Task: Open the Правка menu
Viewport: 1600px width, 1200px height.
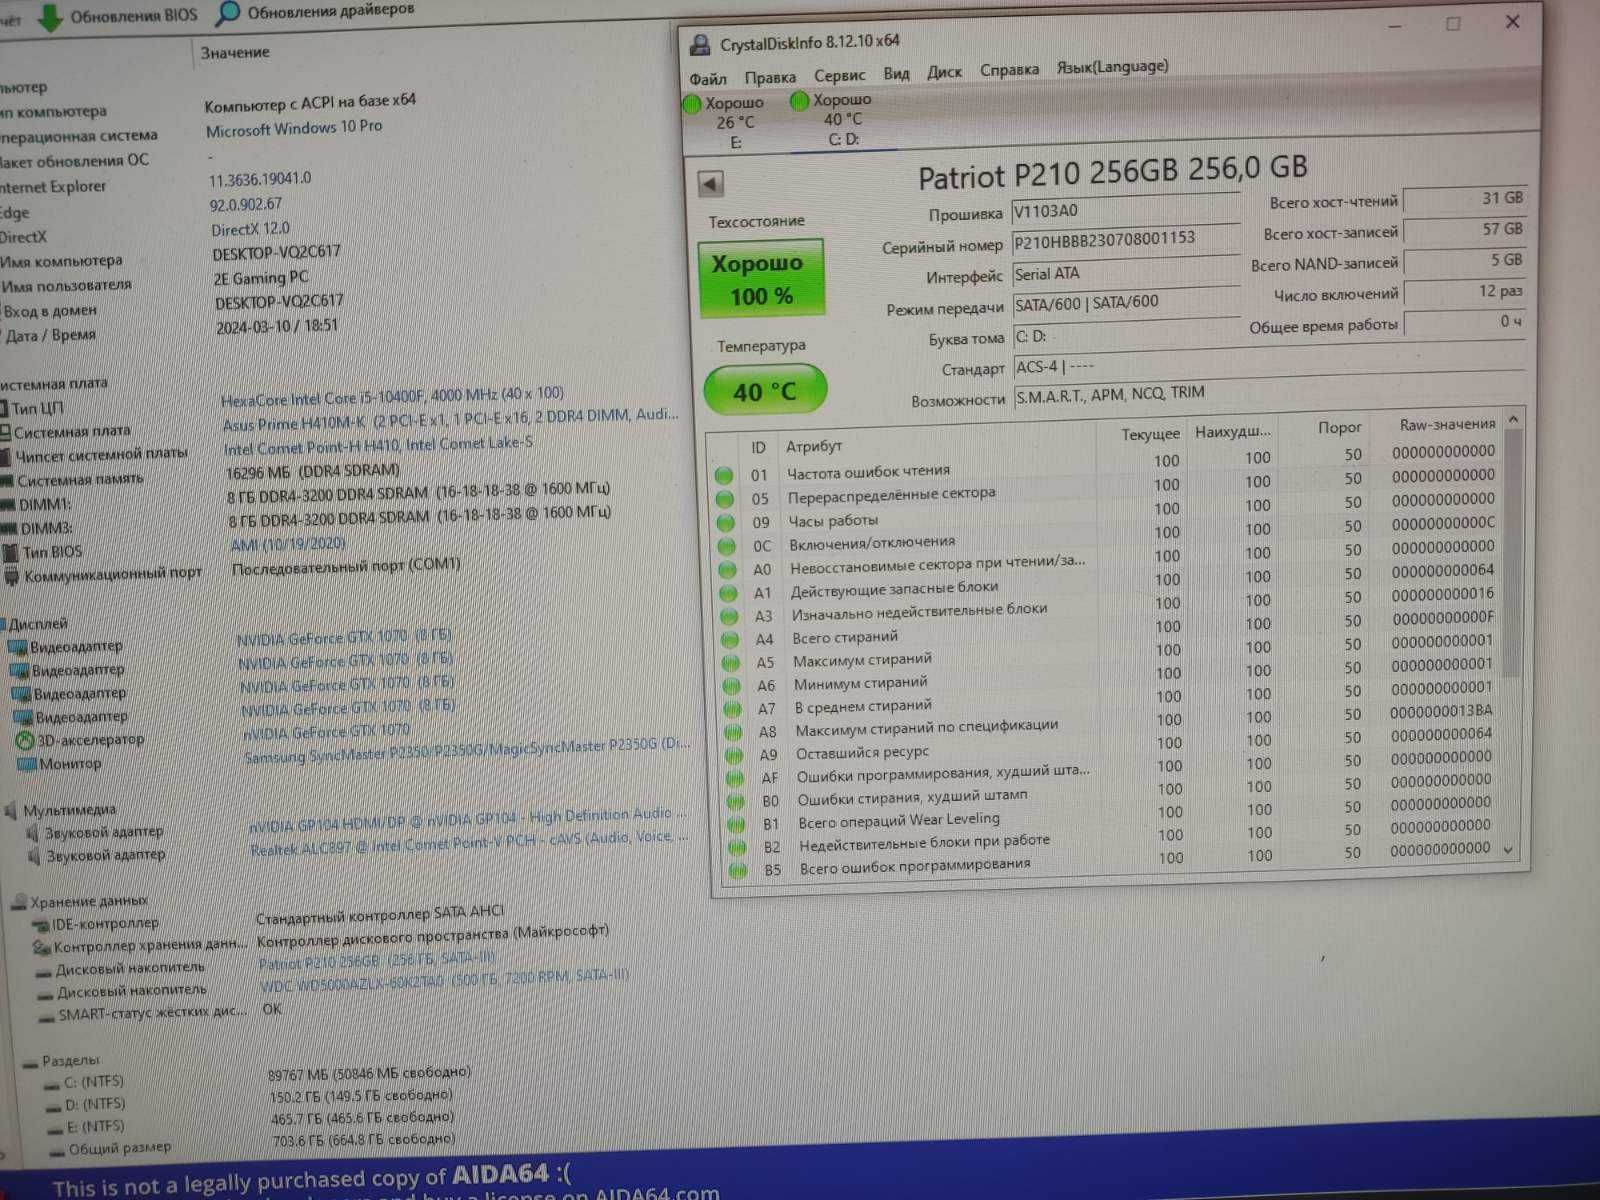Action: [x=770, y=77]
